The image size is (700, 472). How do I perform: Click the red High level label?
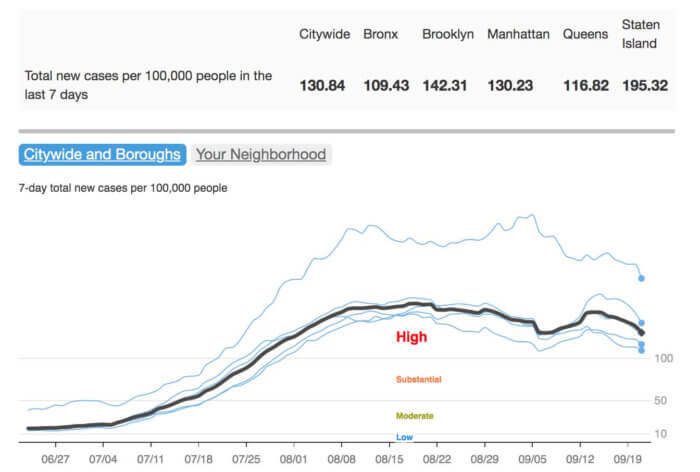pos(411,338)
